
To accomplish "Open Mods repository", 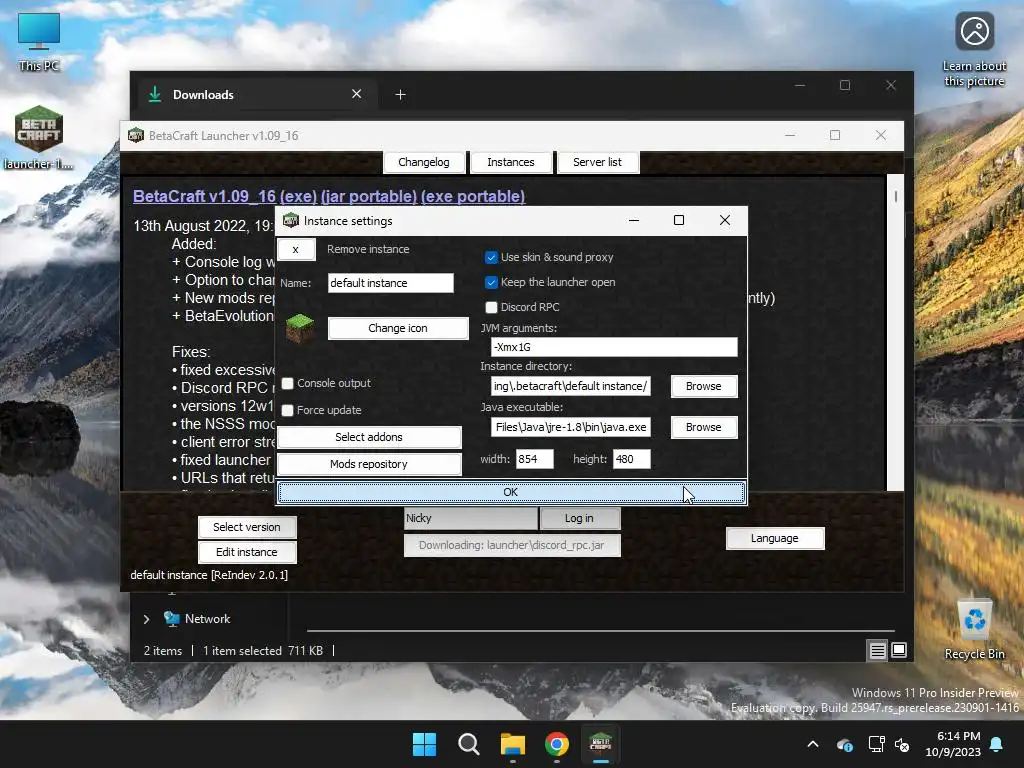I will 369,464.
